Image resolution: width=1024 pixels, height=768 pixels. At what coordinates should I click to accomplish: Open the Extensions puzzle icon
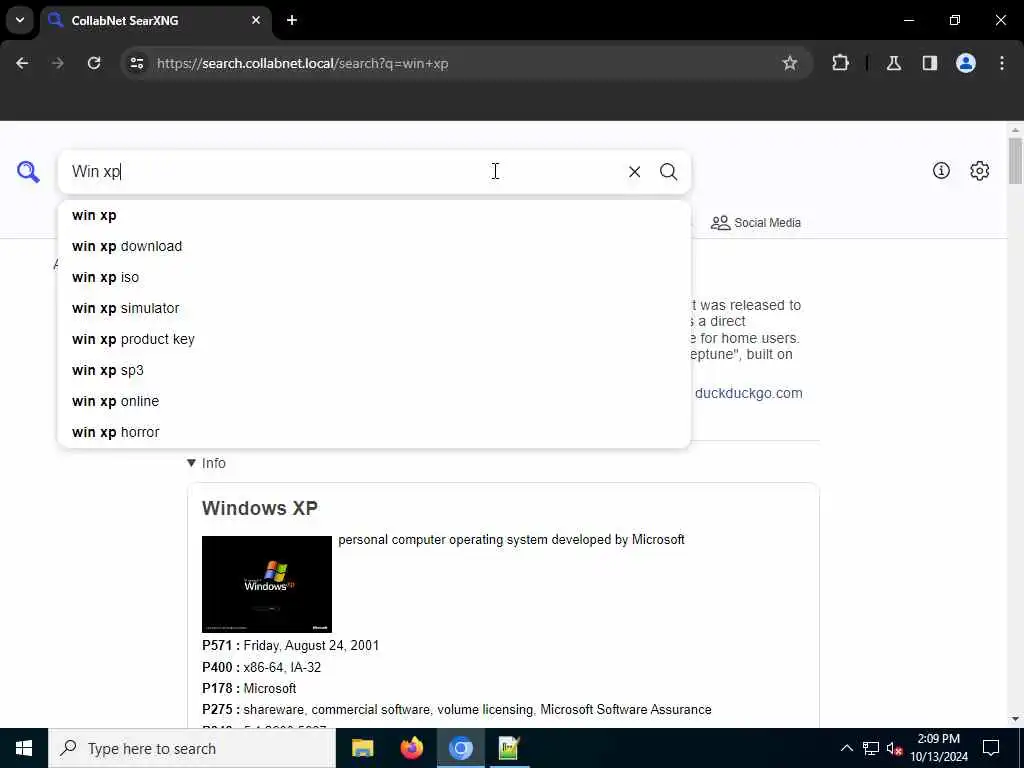click(x=840, y=63)
